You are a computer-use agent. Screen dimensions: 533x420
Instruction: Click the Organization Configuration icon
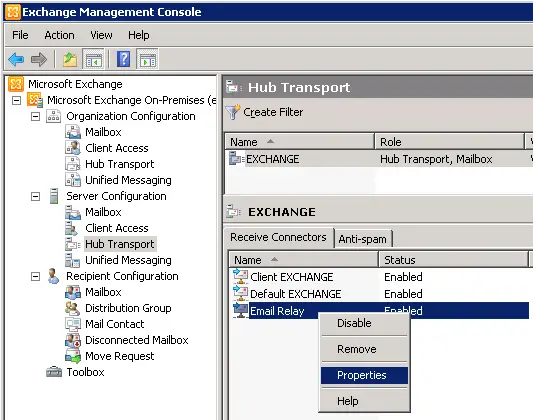(54, 116)
